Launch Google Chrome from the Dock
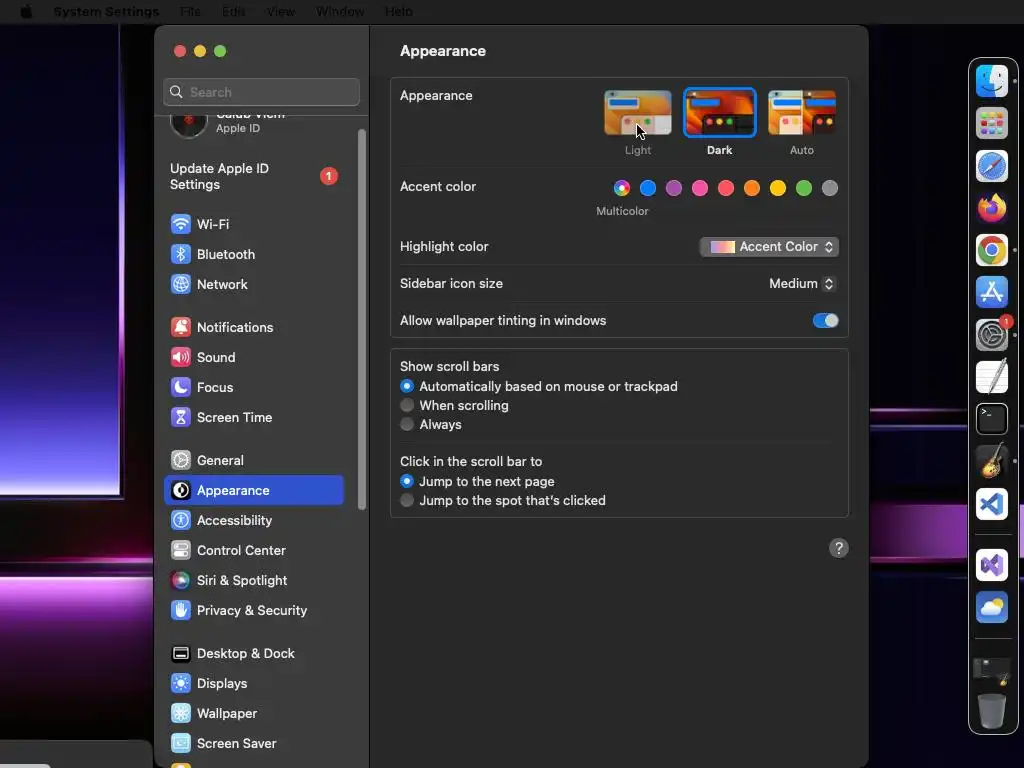The width and height of the screenshot is (1024, 768). (991, 250)
